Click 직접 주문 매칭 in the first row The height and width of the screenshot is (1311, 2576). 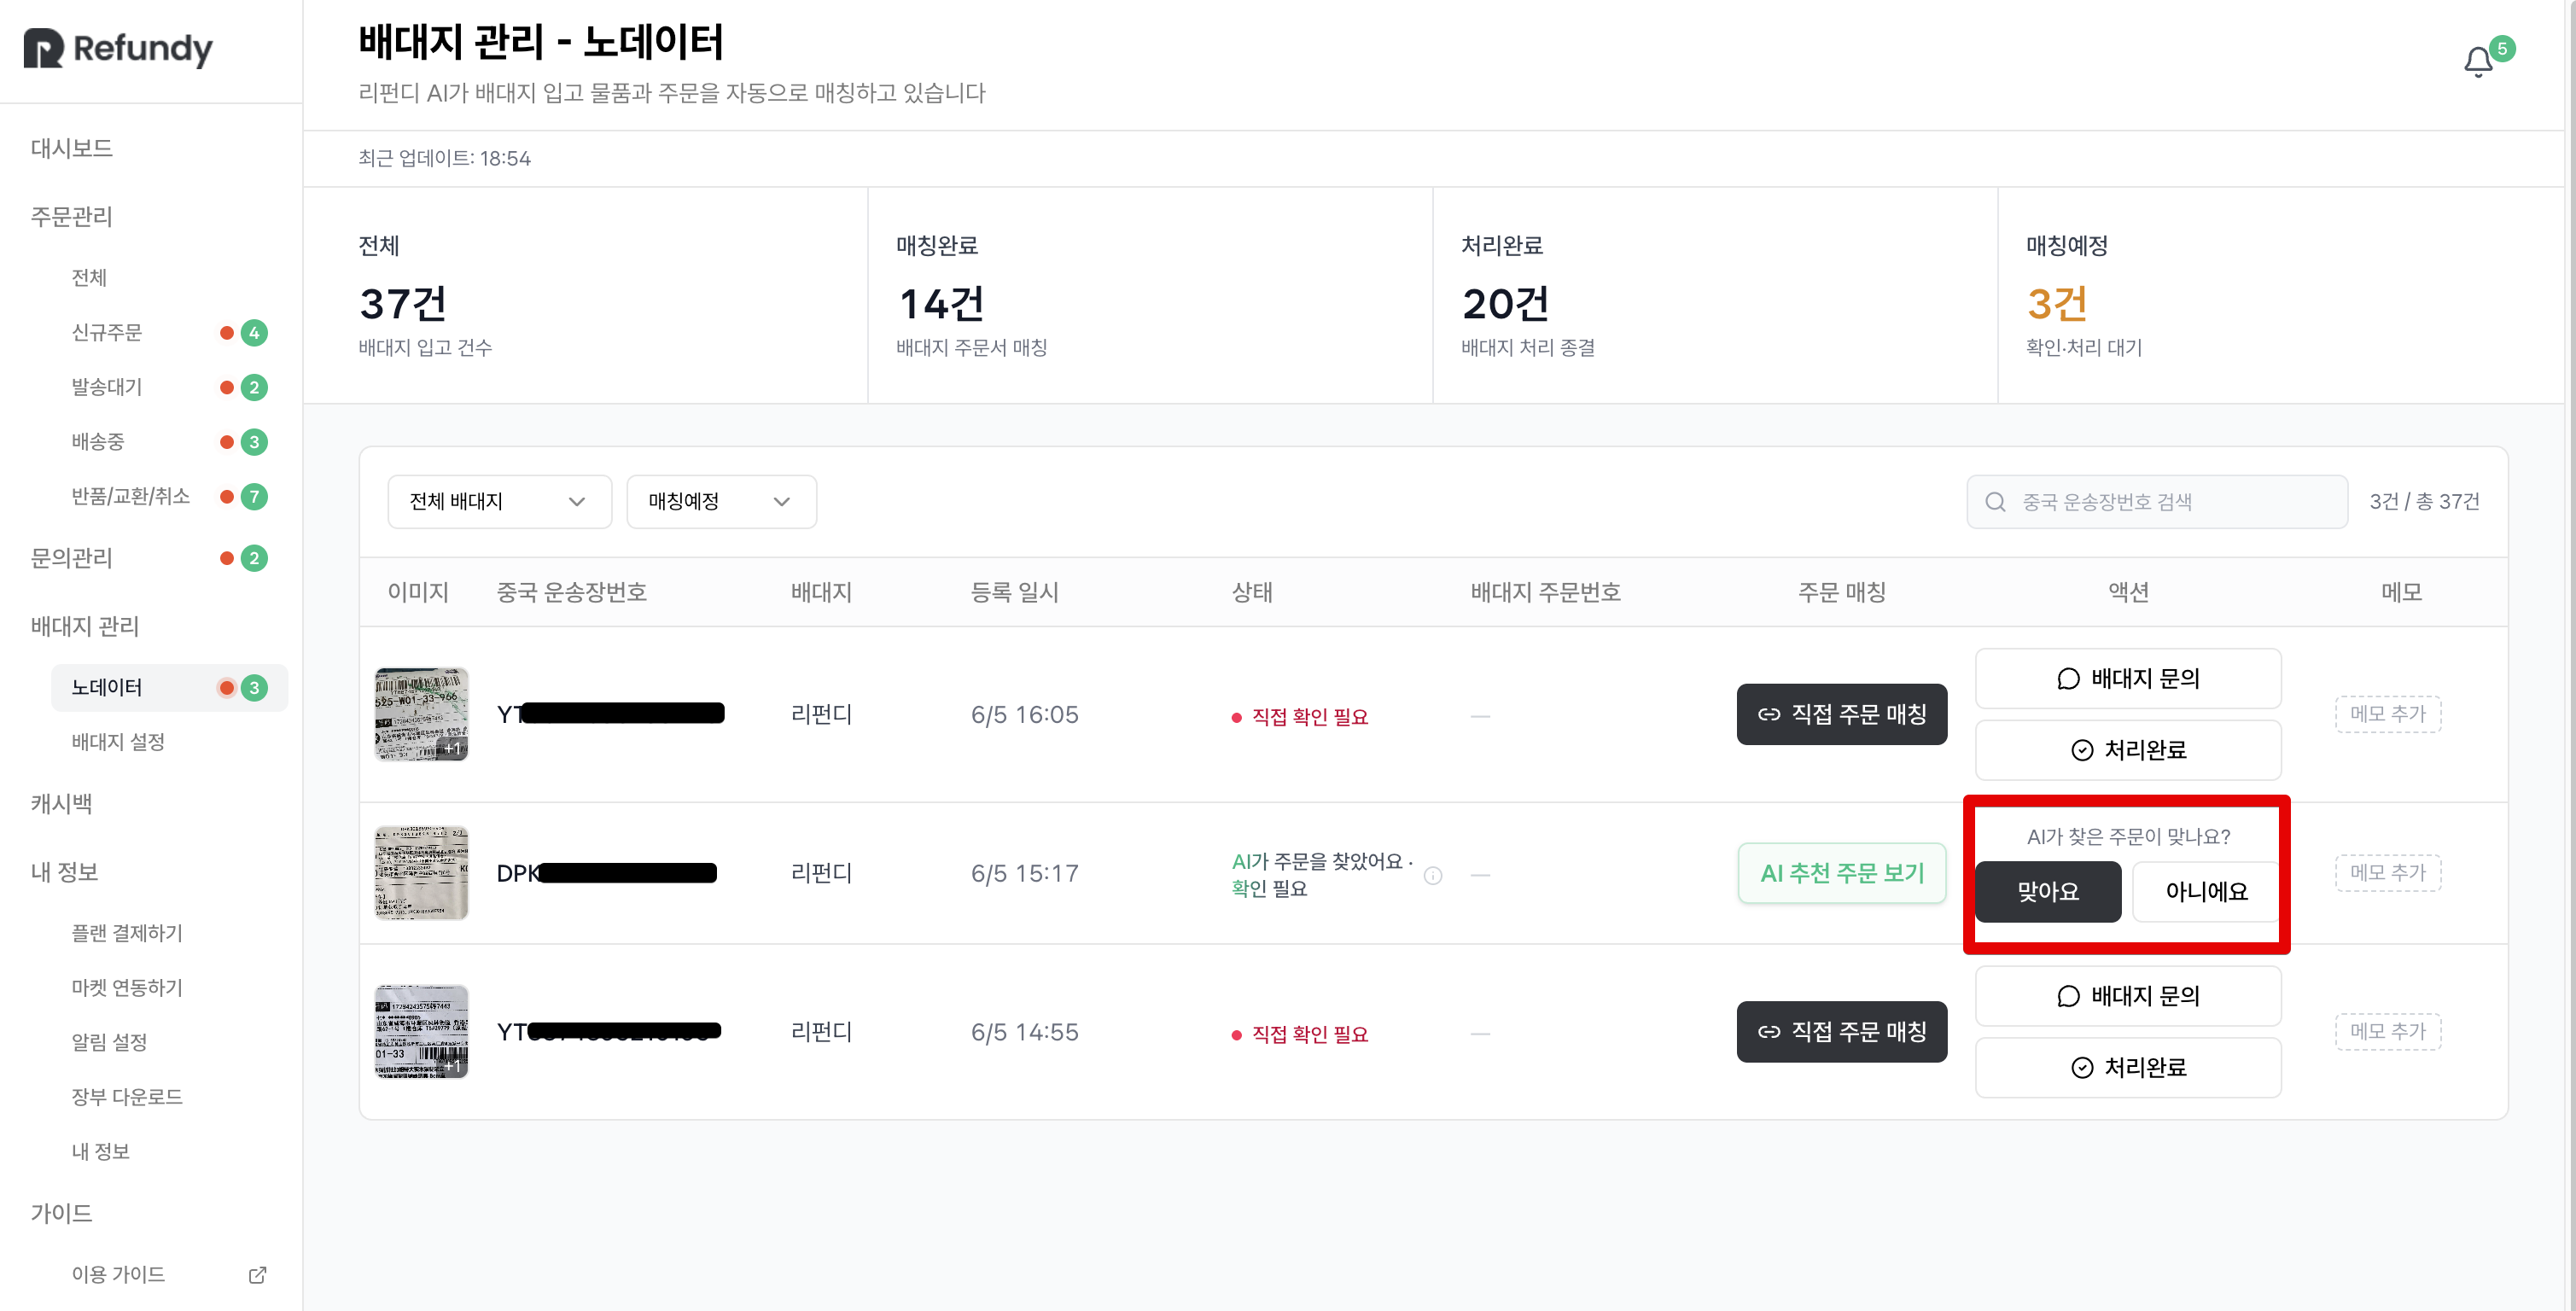point(1841,714)
